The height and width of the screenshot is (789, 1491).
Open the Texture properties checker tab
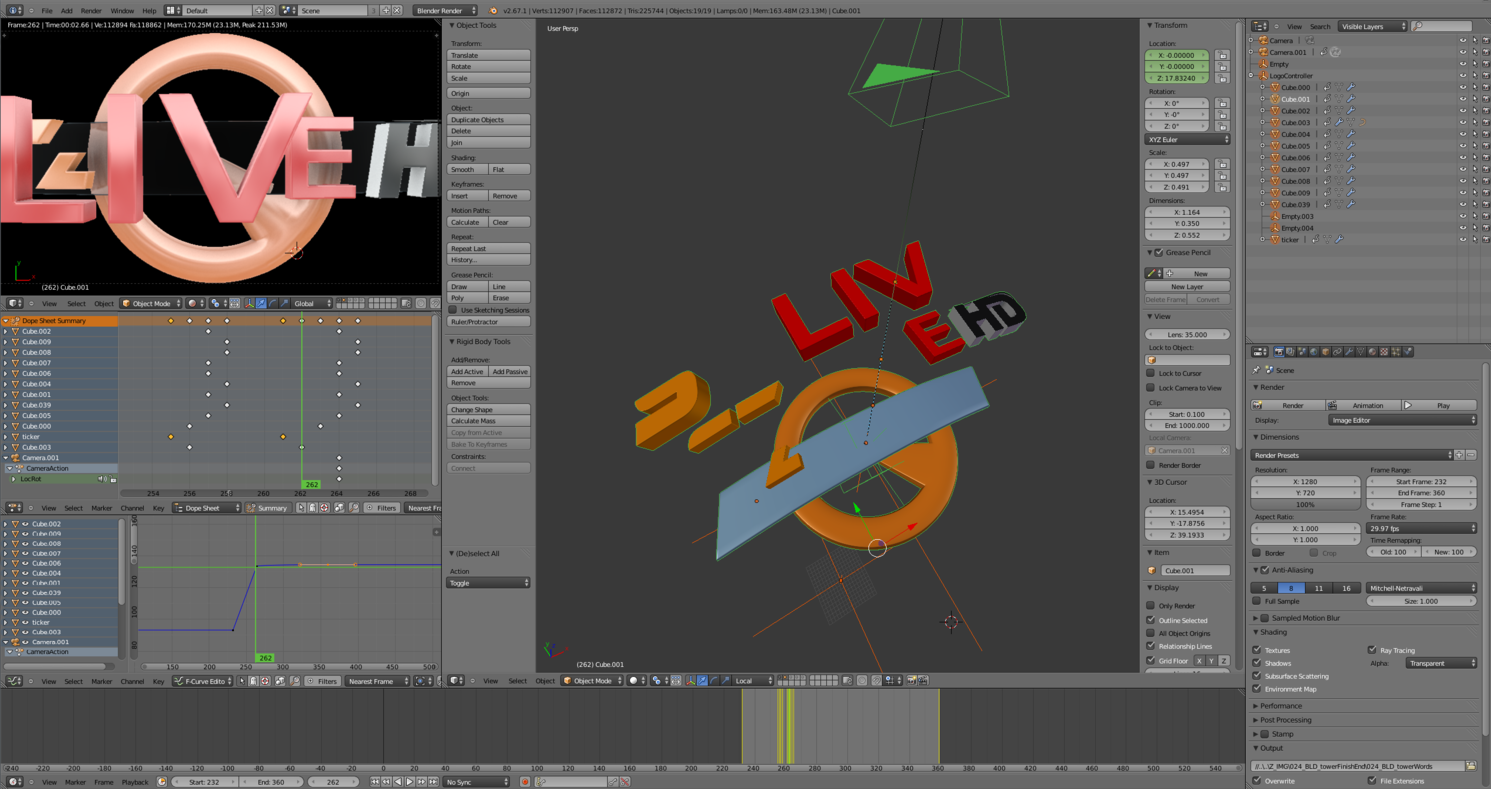1384,352
